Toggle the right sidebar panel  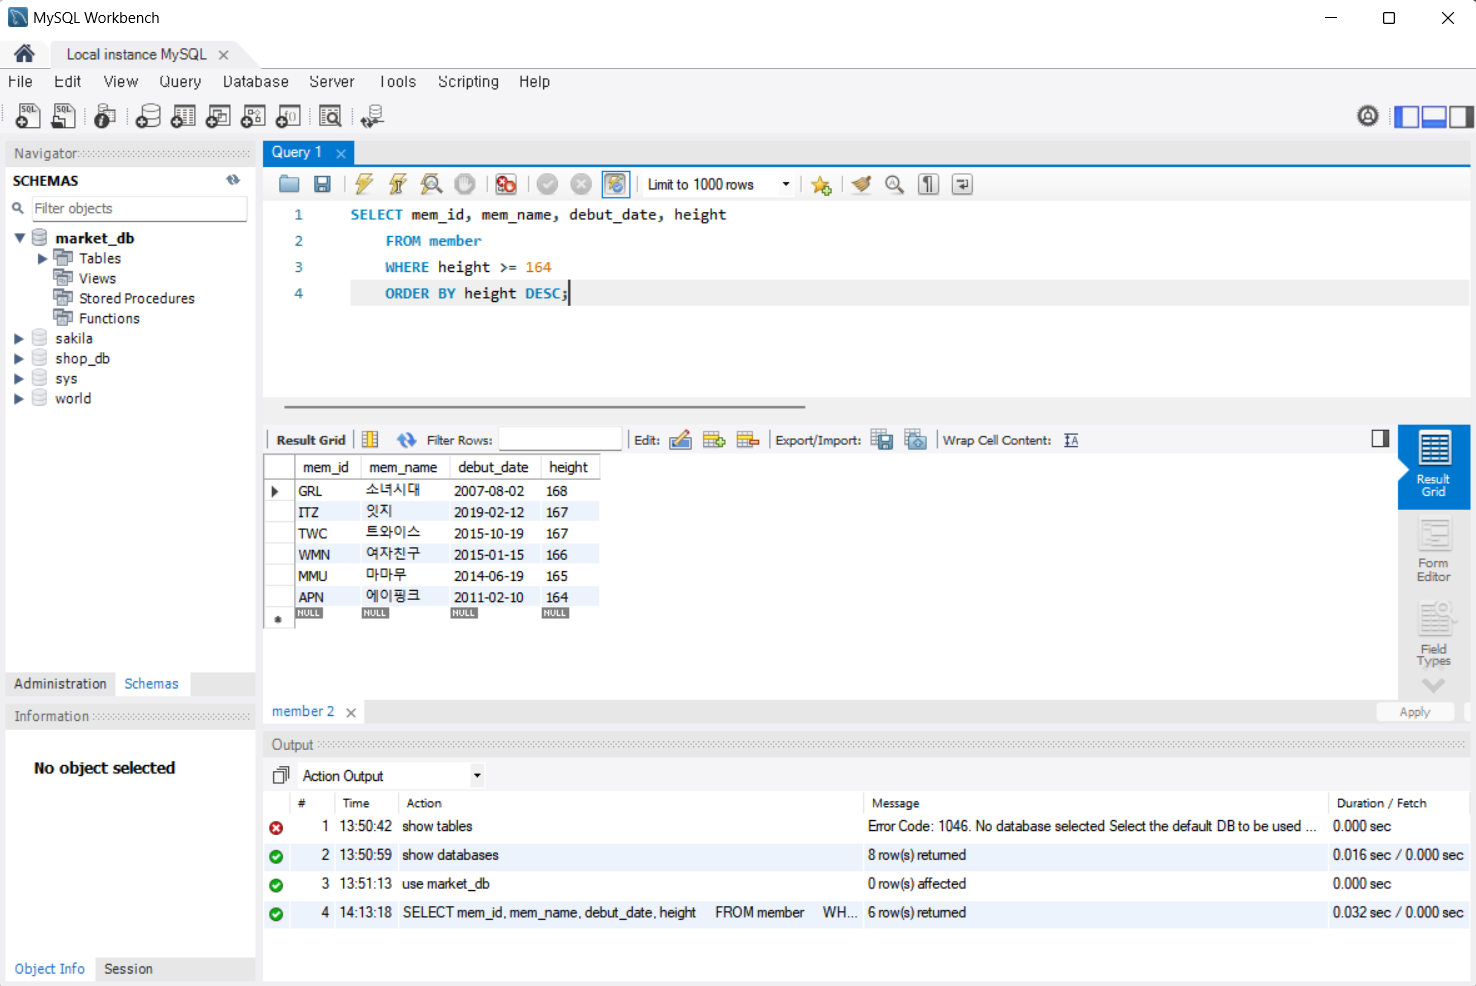point(1461,117)
